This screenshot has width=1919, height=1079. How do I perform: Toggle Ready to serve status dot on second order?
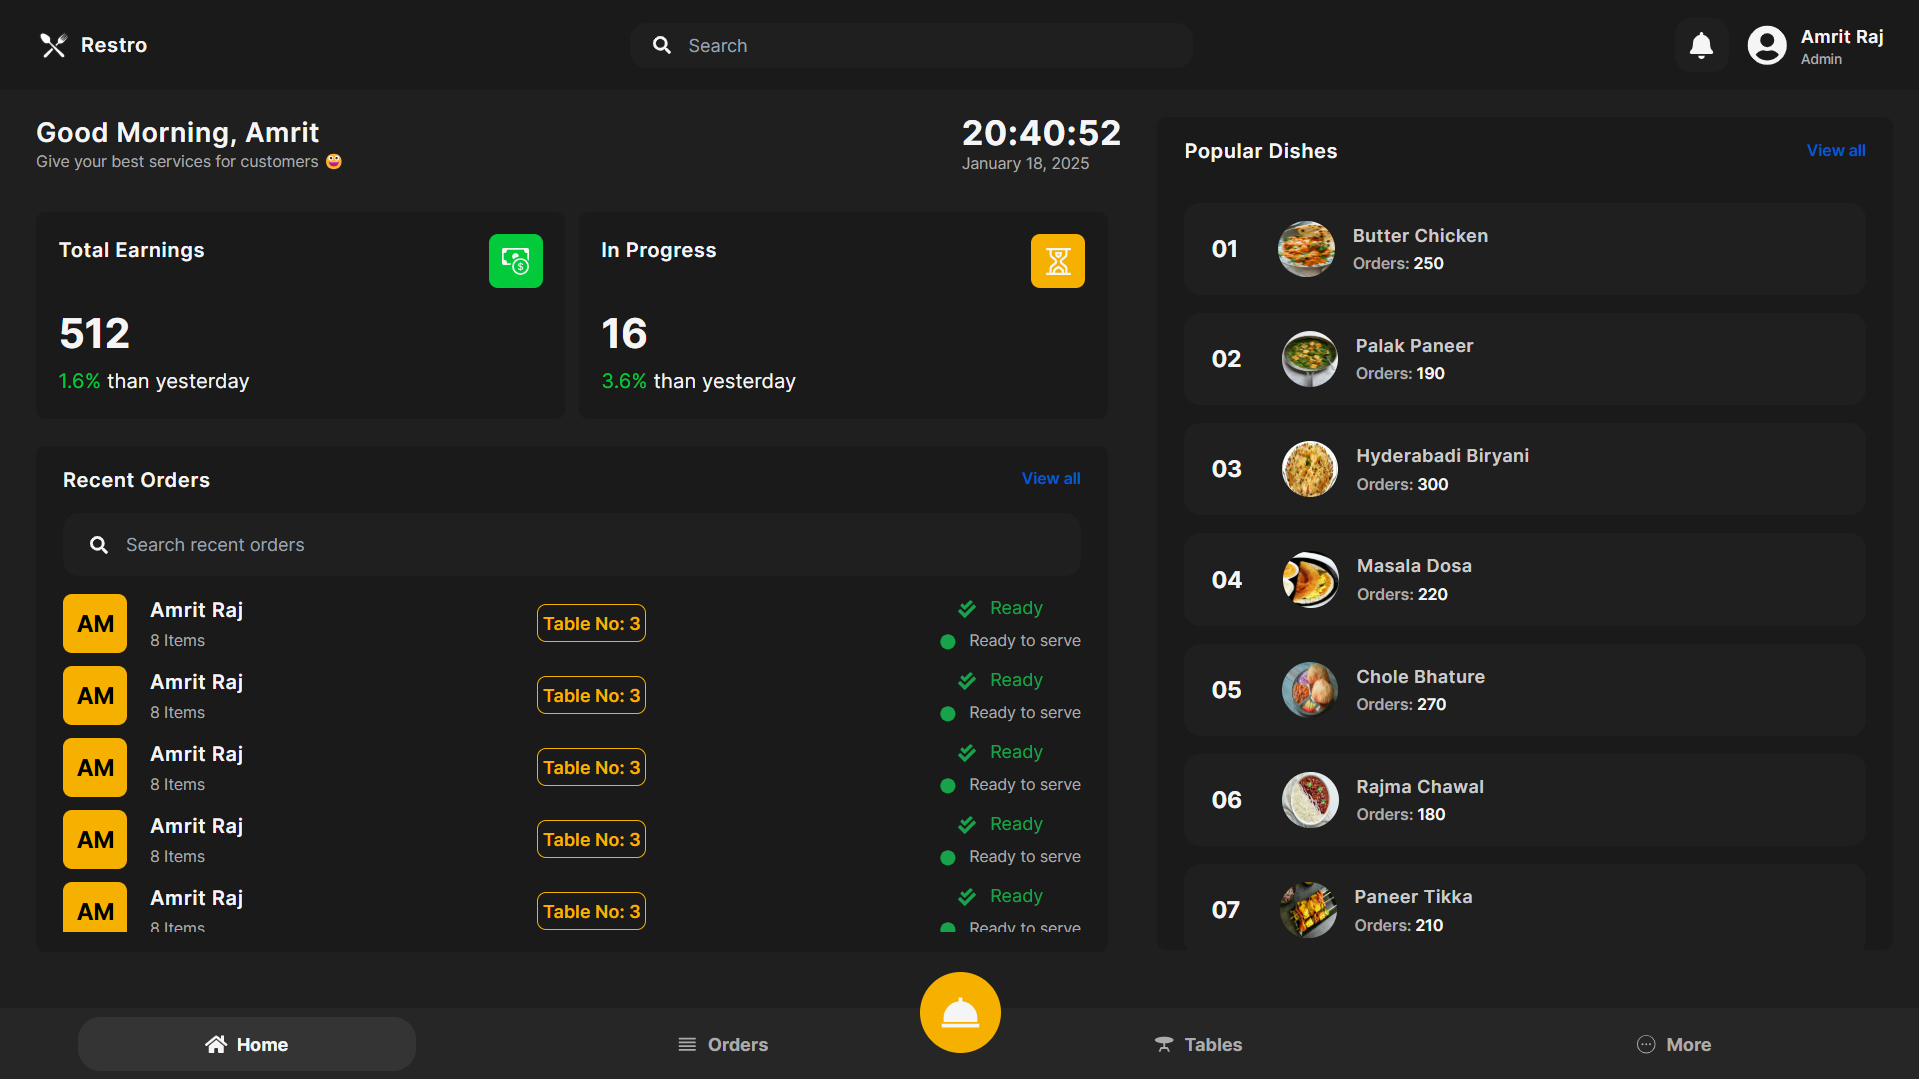coord(947,713)
